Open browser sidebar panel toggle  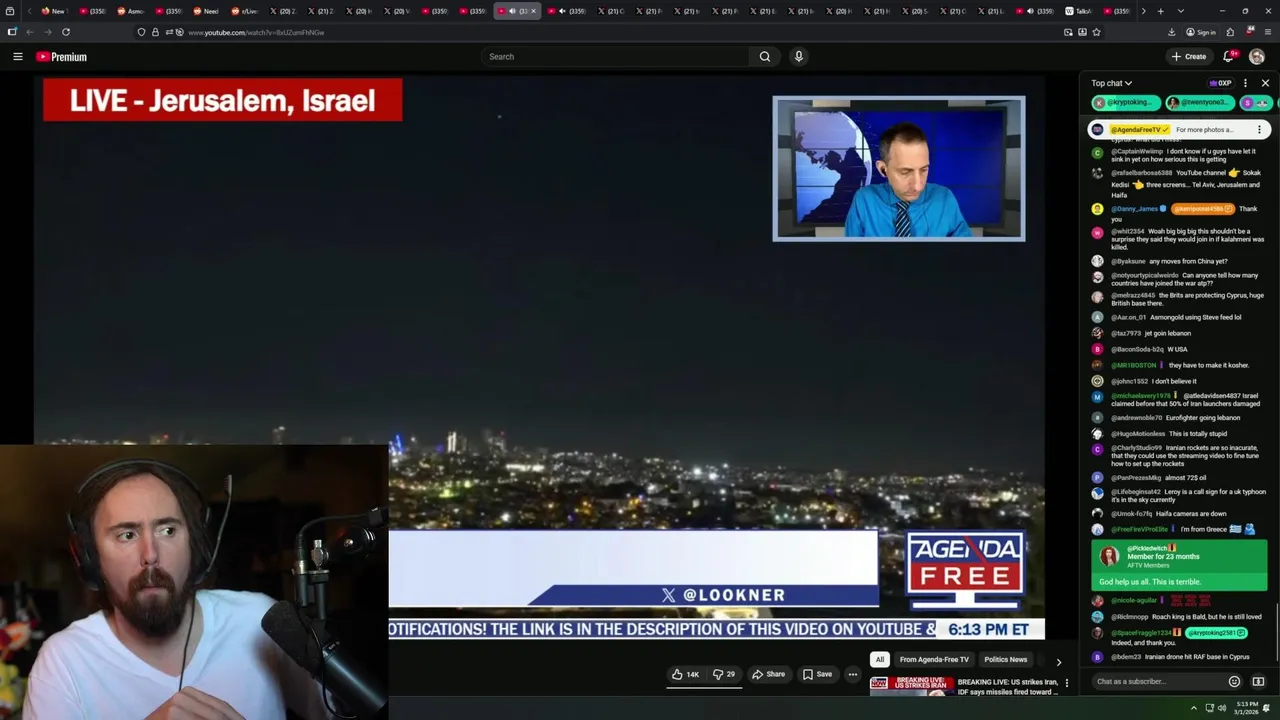click(x=11, y=32)
